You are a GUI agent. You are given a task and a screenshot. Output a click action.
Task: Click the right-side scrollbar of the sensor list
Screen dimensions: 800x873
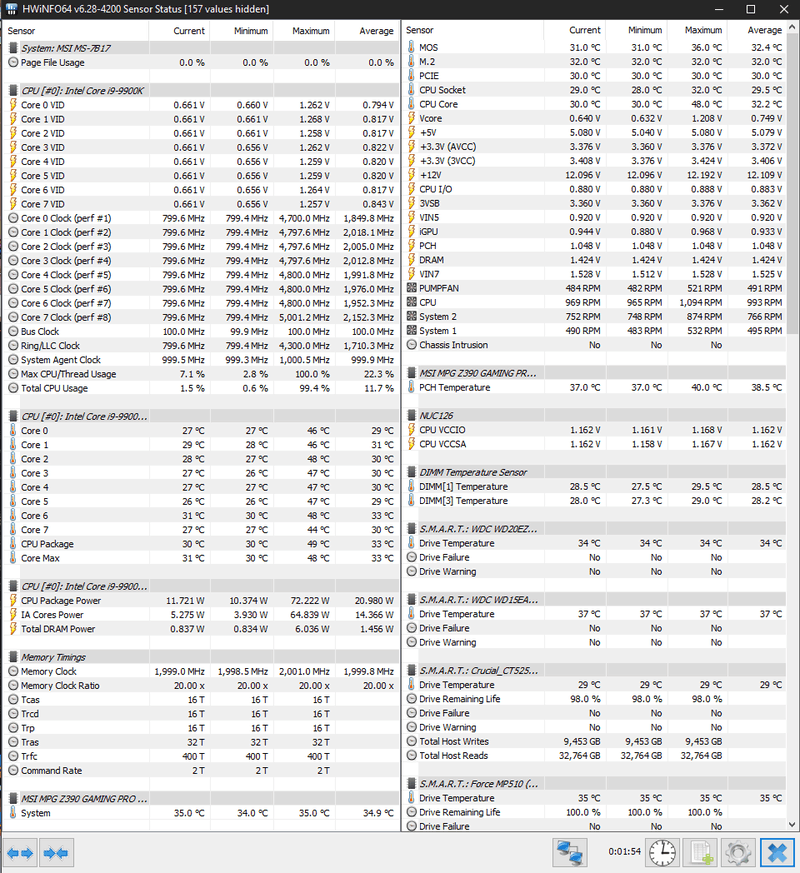click(794, 400)
